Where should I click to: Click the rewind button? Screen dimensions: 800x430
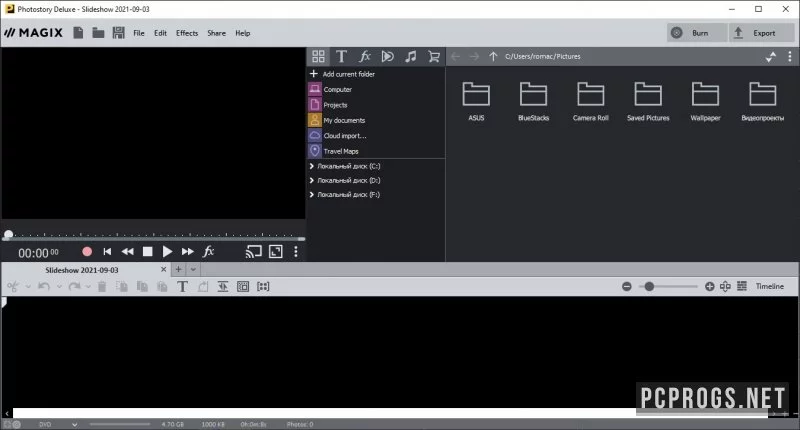(128, 251)
